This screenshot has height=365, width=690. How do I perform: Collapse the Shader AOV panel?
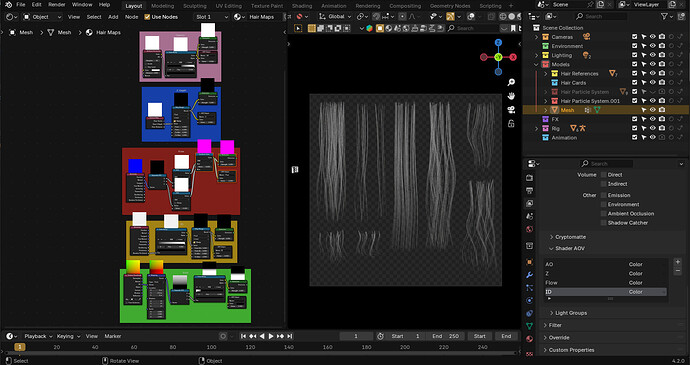[x=551, y=248]
